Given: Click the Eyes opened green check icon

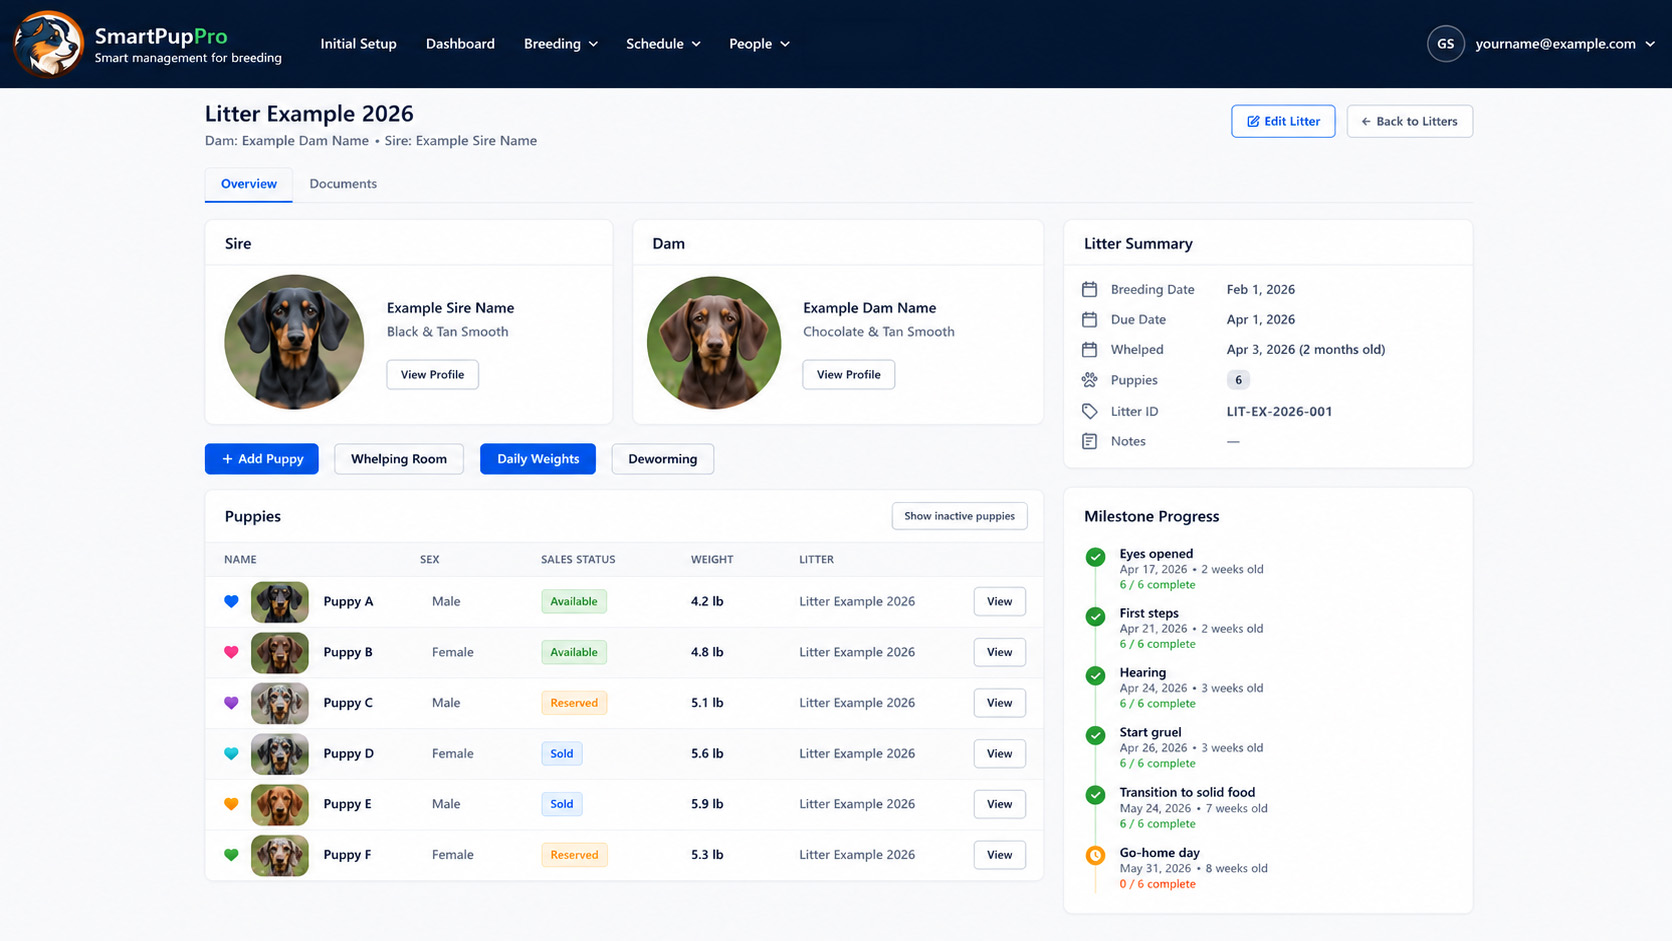Looking at the screenshot, I should [x=1095, y=557].
